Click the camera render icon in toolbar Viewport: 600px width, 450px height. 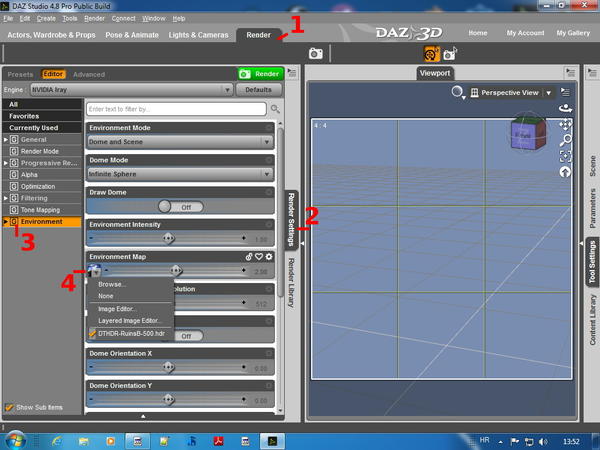coord(315,54)
